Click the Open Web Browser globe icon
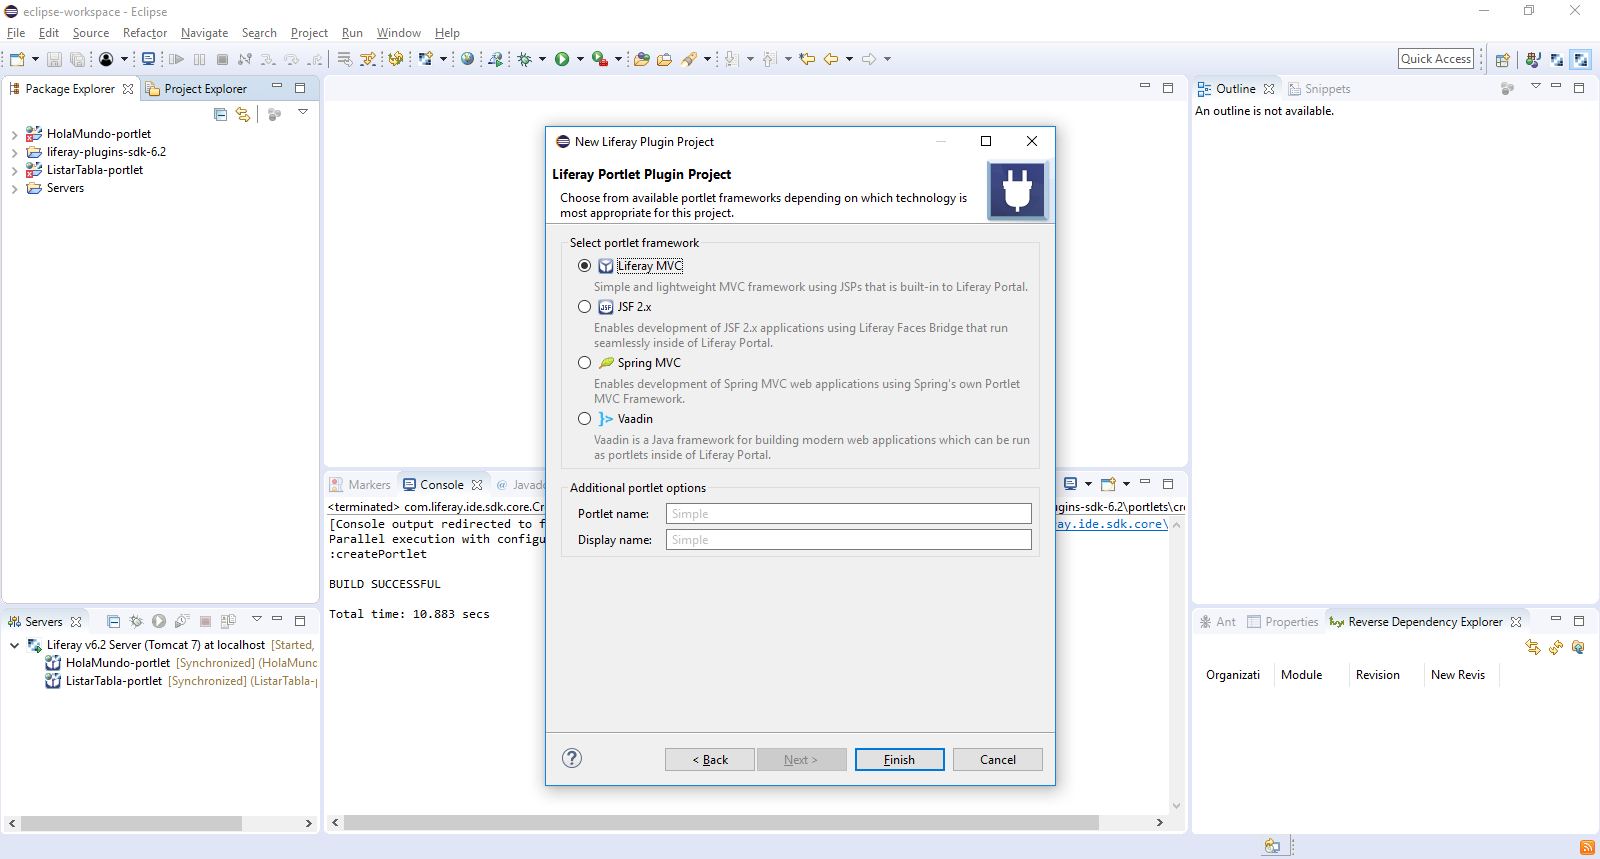Image resolution: width=1600 pixels, height=859 pixels. click(x=467, y=59)
